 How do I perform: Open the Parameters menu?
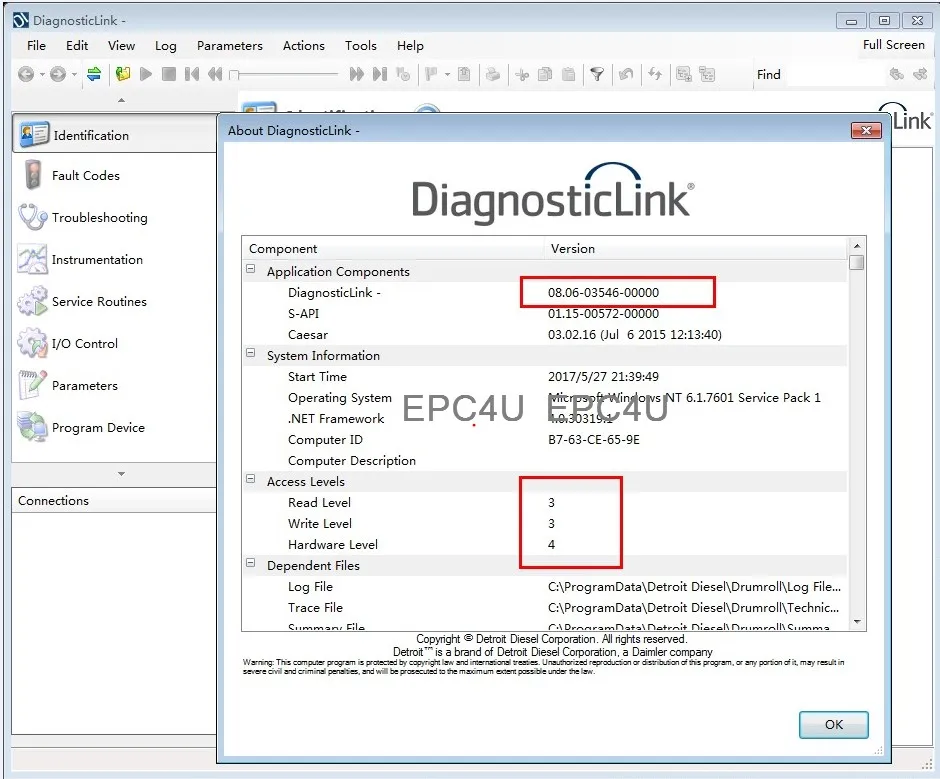pos(230,46)
